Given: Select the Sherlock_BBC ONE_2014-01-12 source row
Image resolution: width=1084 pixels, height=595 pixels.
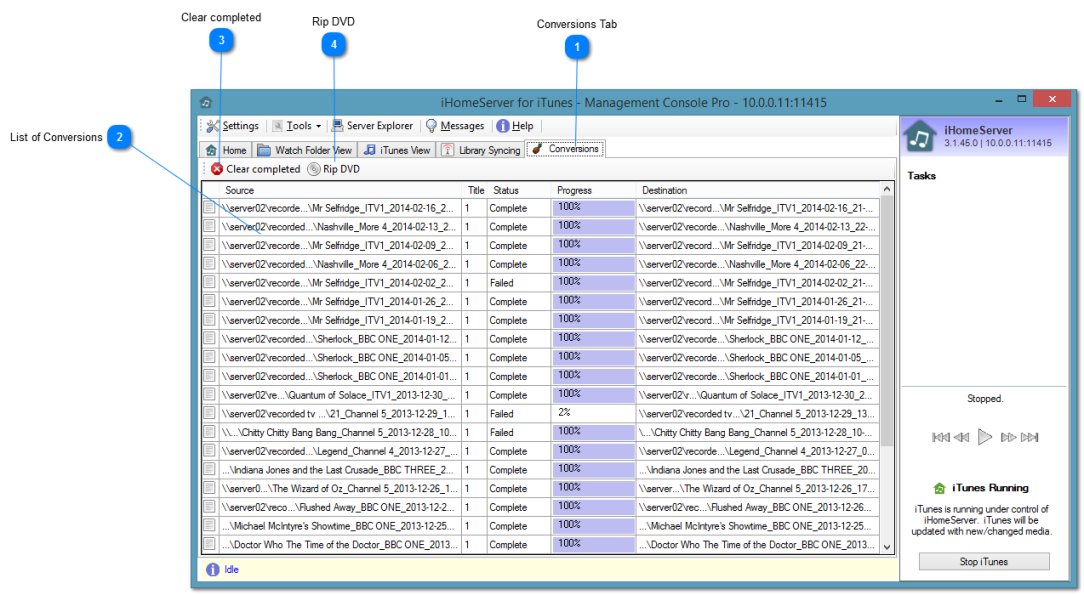Looking at the screenshot, I should click(340, 339).
